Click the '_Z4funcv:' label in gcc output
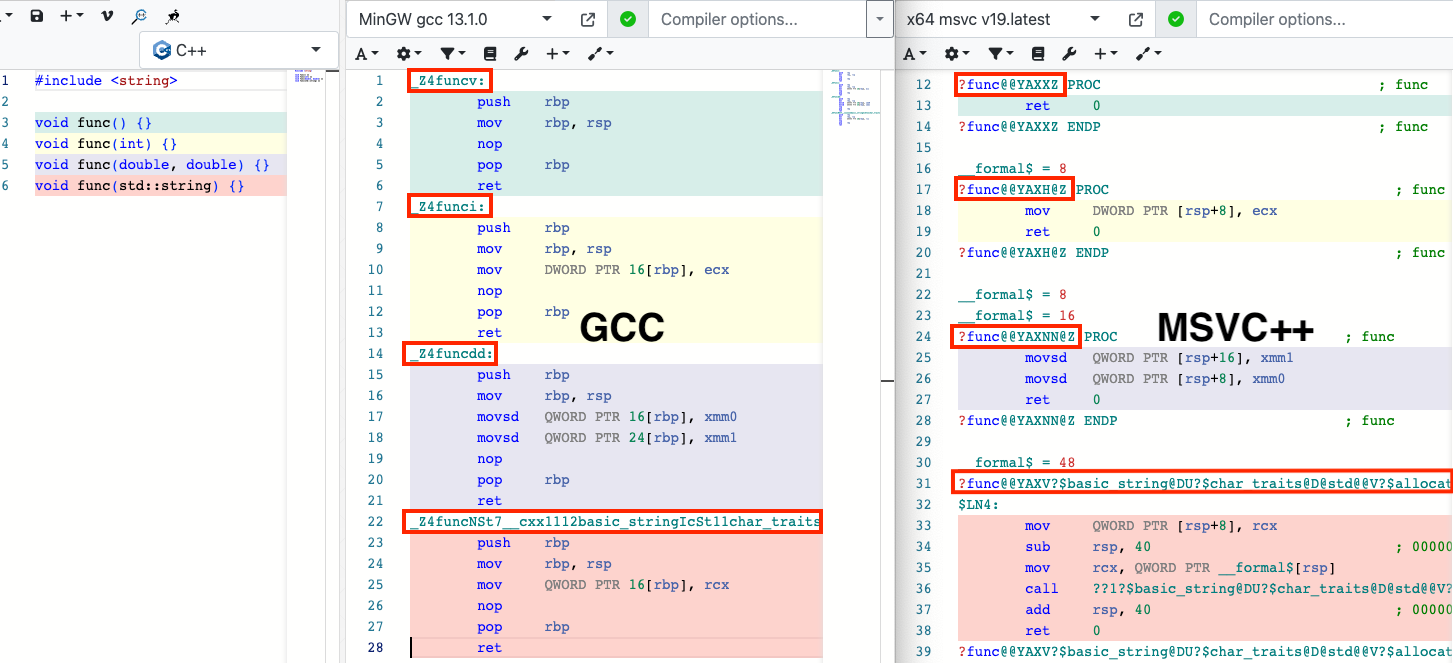1453x663 pixels. (448, 81)
